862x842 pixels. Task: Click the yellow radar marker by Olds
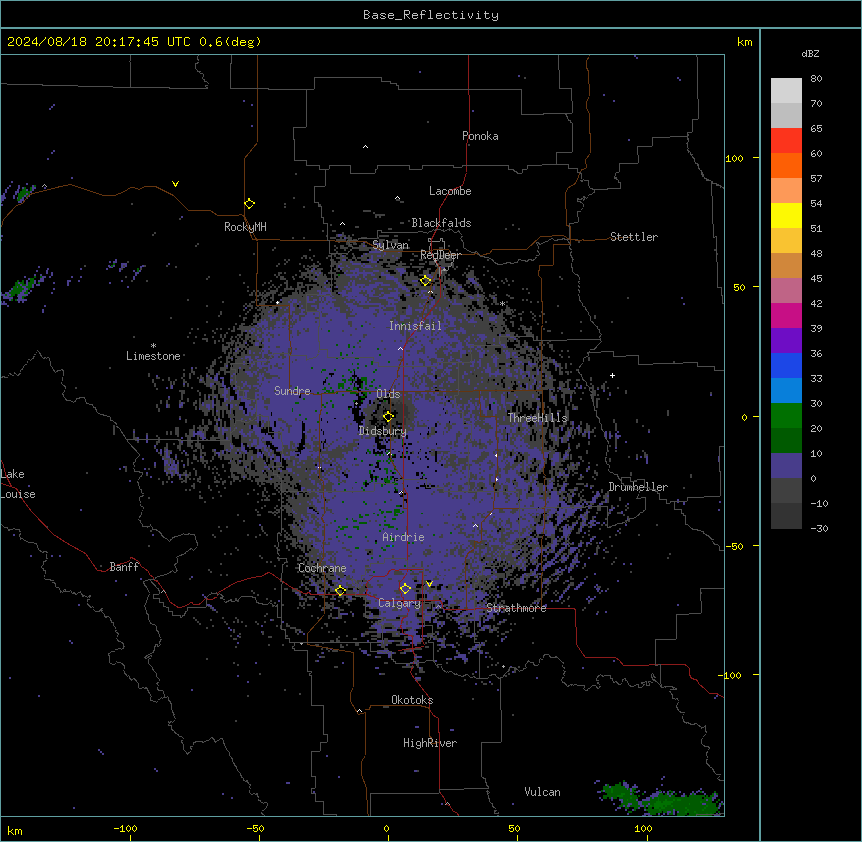click(x=388, y=417)
